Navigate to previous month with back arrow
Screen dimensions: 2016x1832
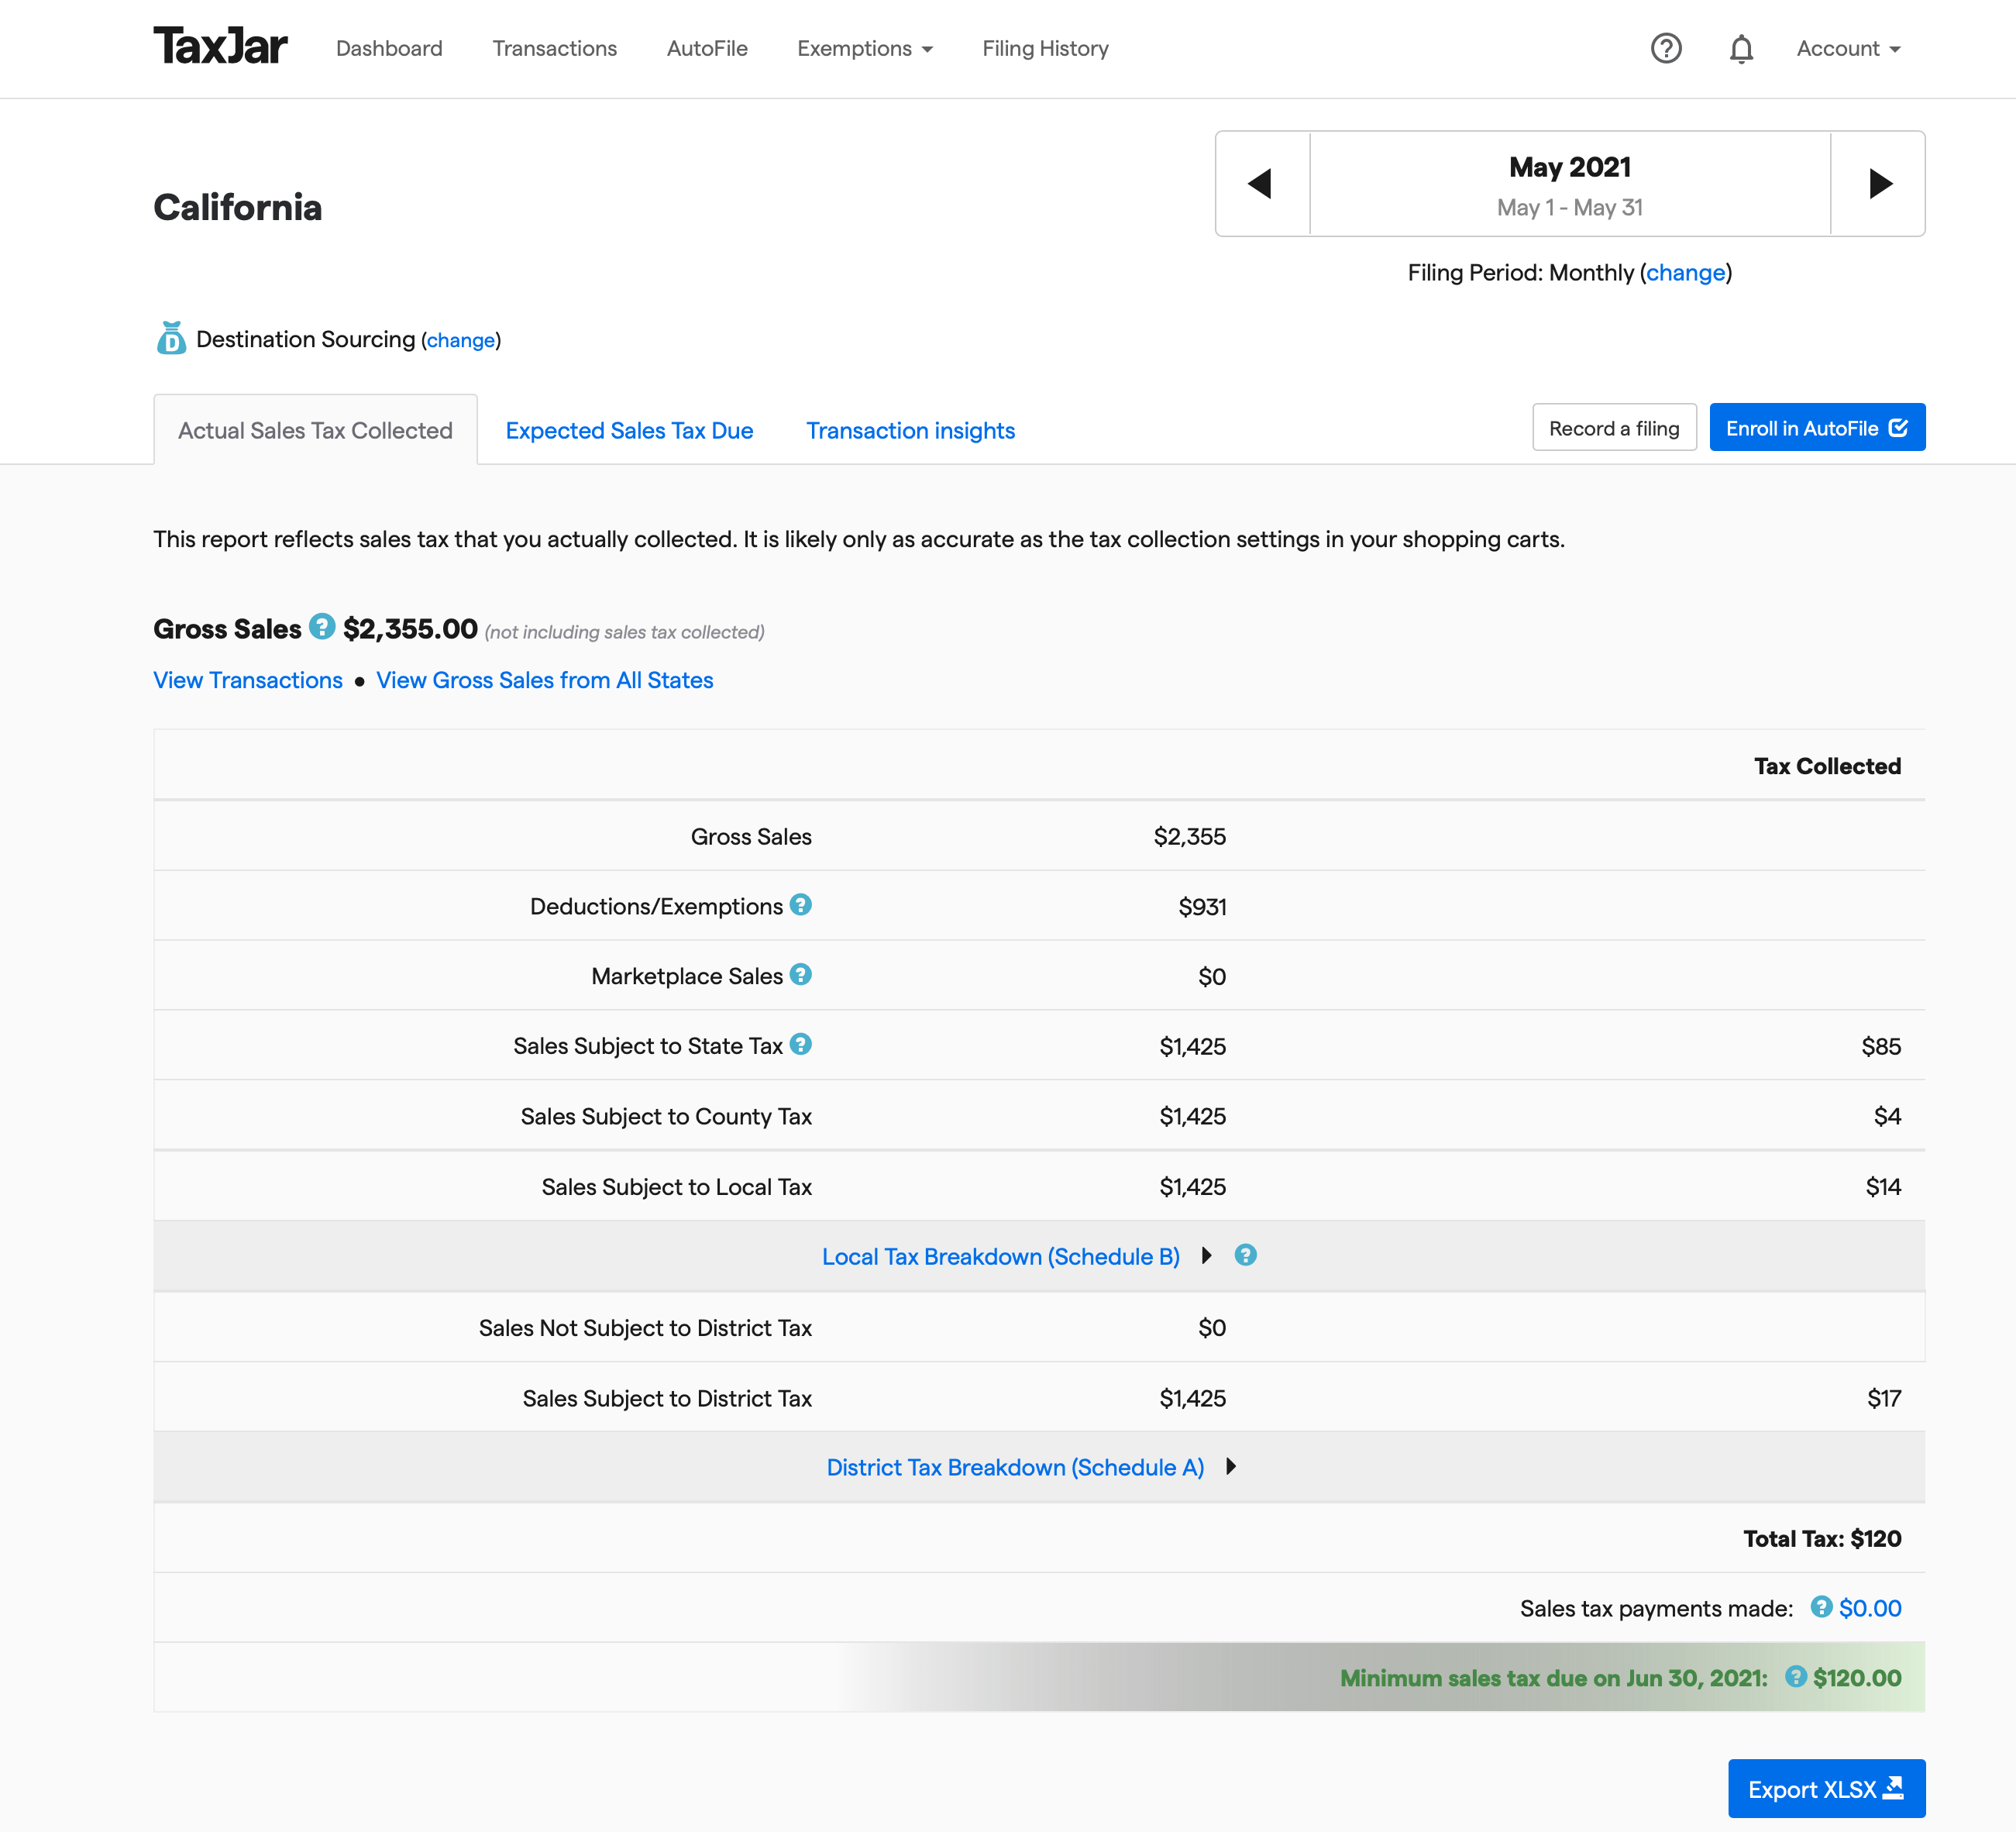click(1261, 183)
